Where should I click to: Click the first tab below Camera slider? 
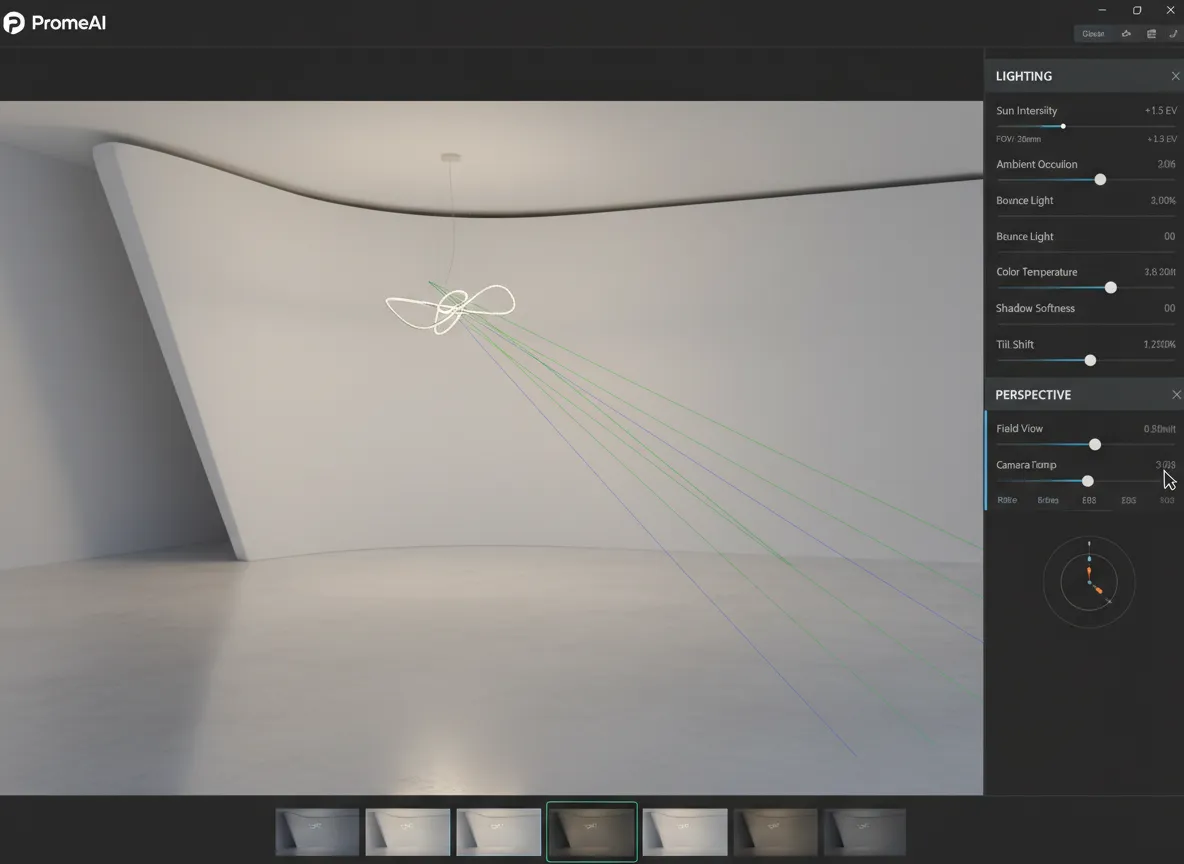coord(1007,500)
